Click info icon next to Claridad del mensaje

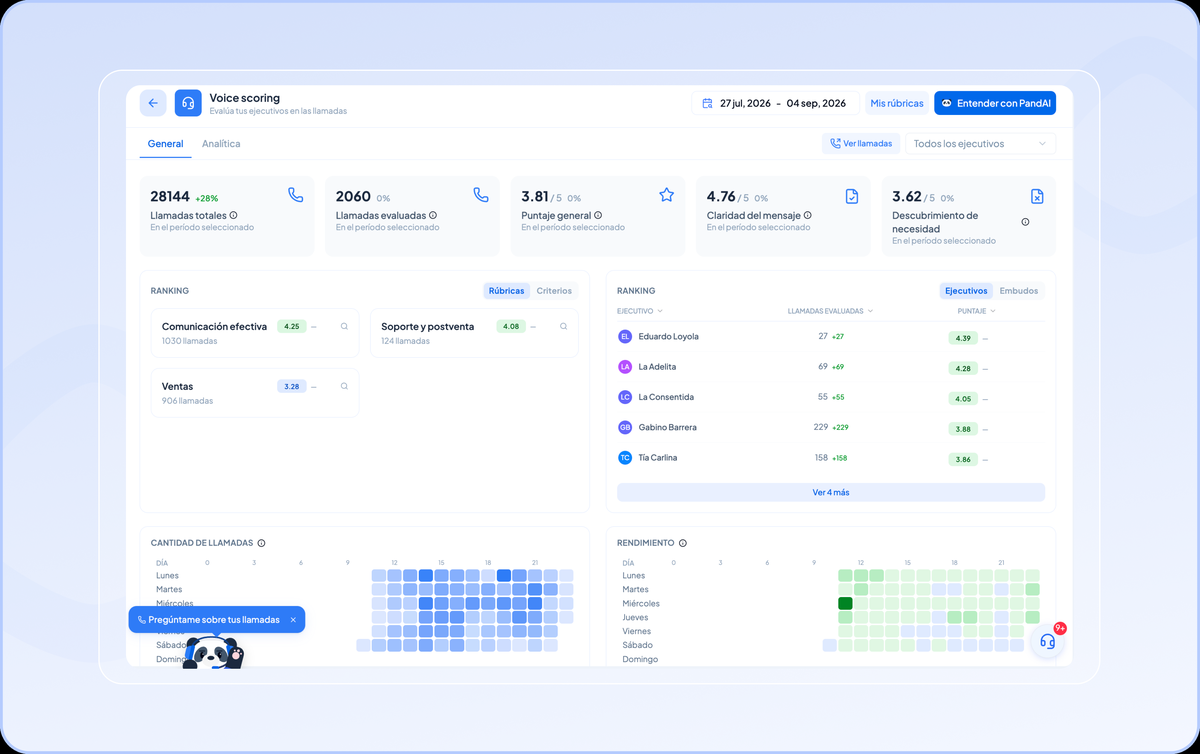pos(807,215)
